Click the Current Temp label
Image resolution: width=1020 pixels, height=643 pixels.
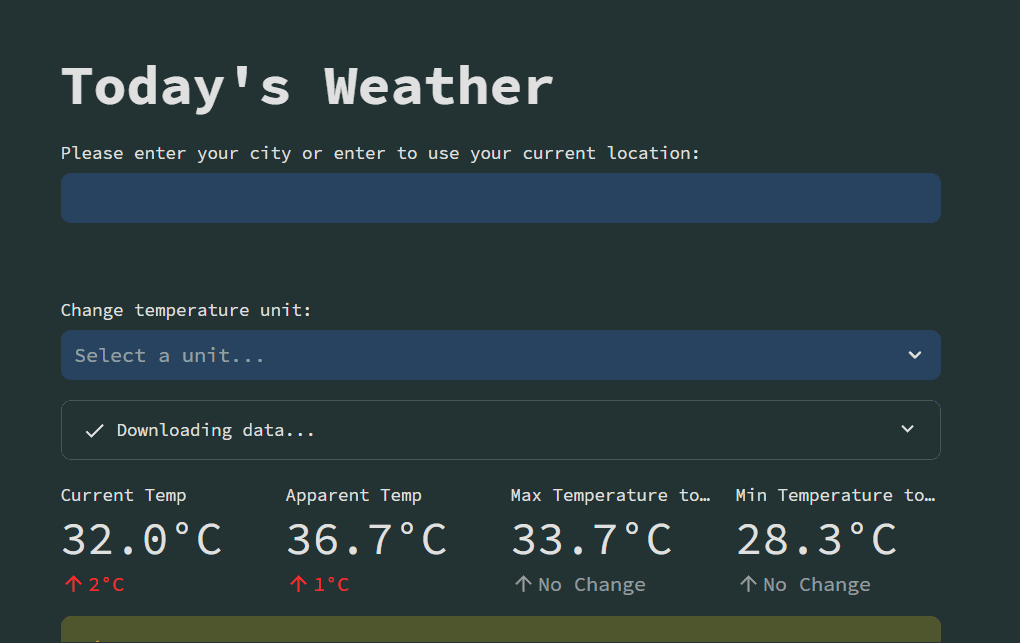coord(123,495)
